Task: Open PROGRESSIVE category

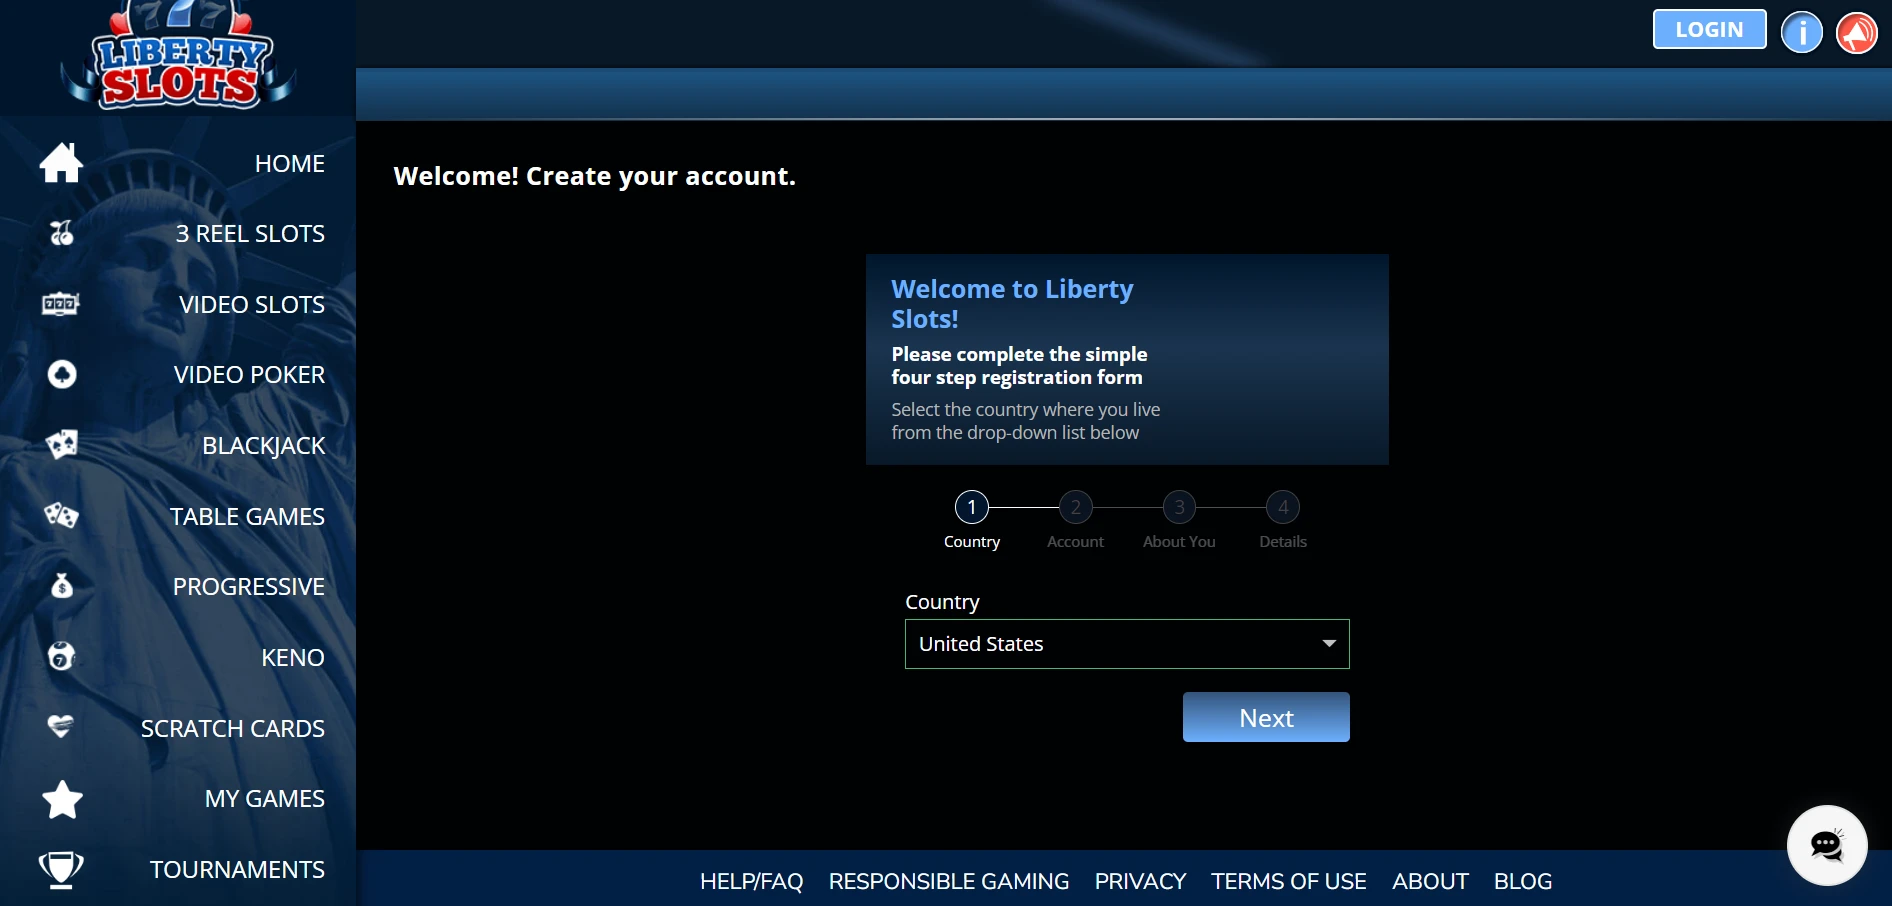Action: click(x=249, y=587)
